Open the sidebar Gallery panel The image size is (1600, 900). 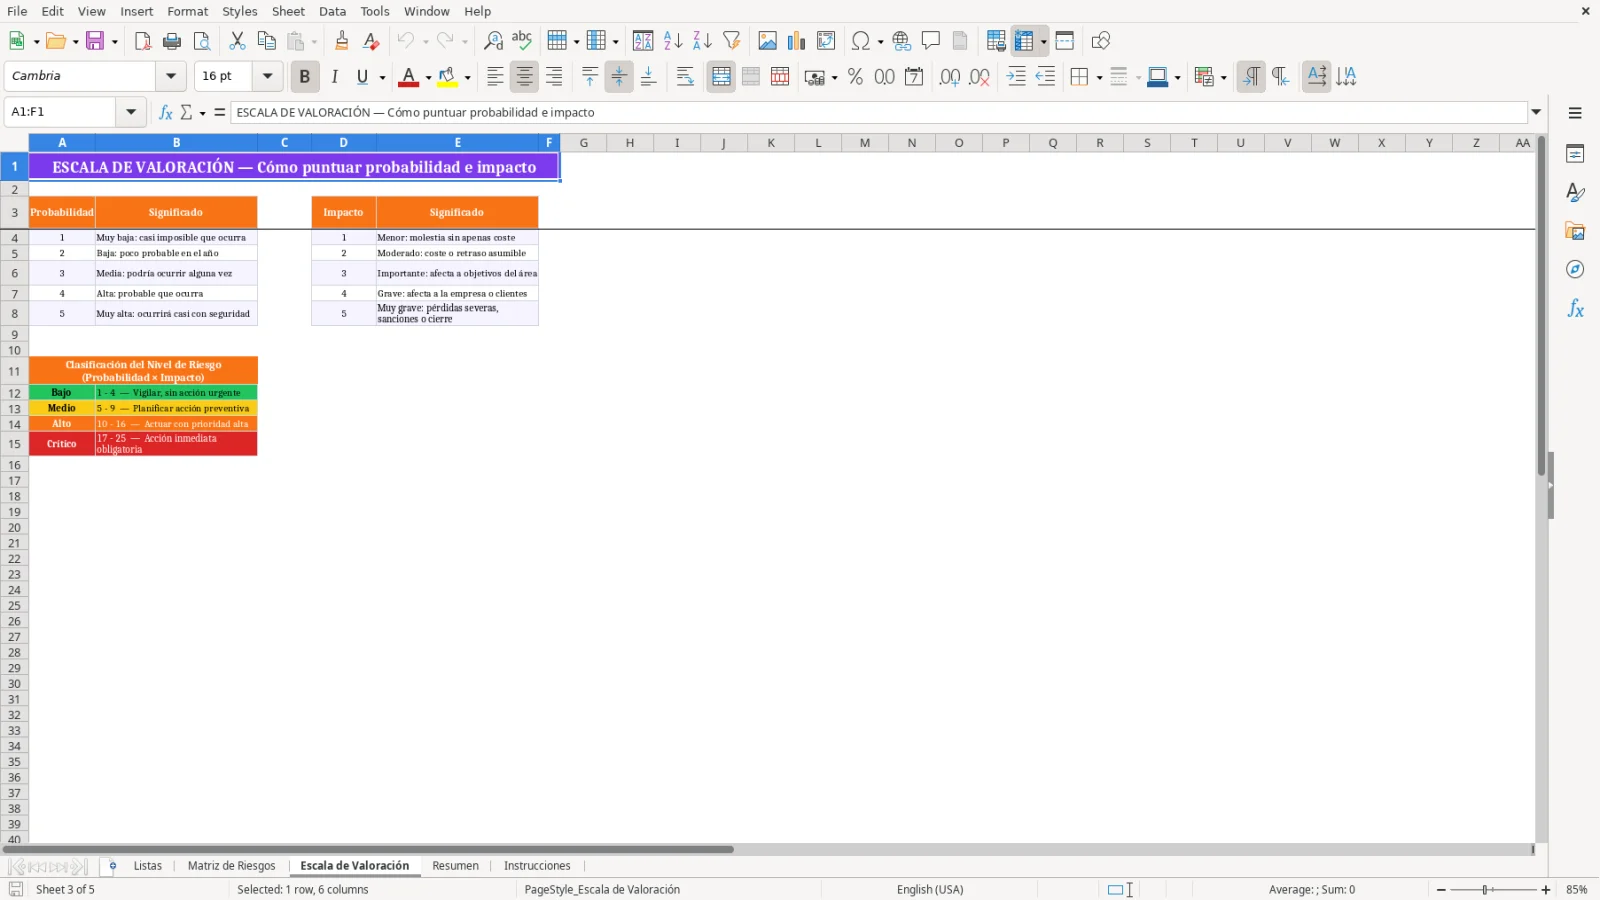1575,231
